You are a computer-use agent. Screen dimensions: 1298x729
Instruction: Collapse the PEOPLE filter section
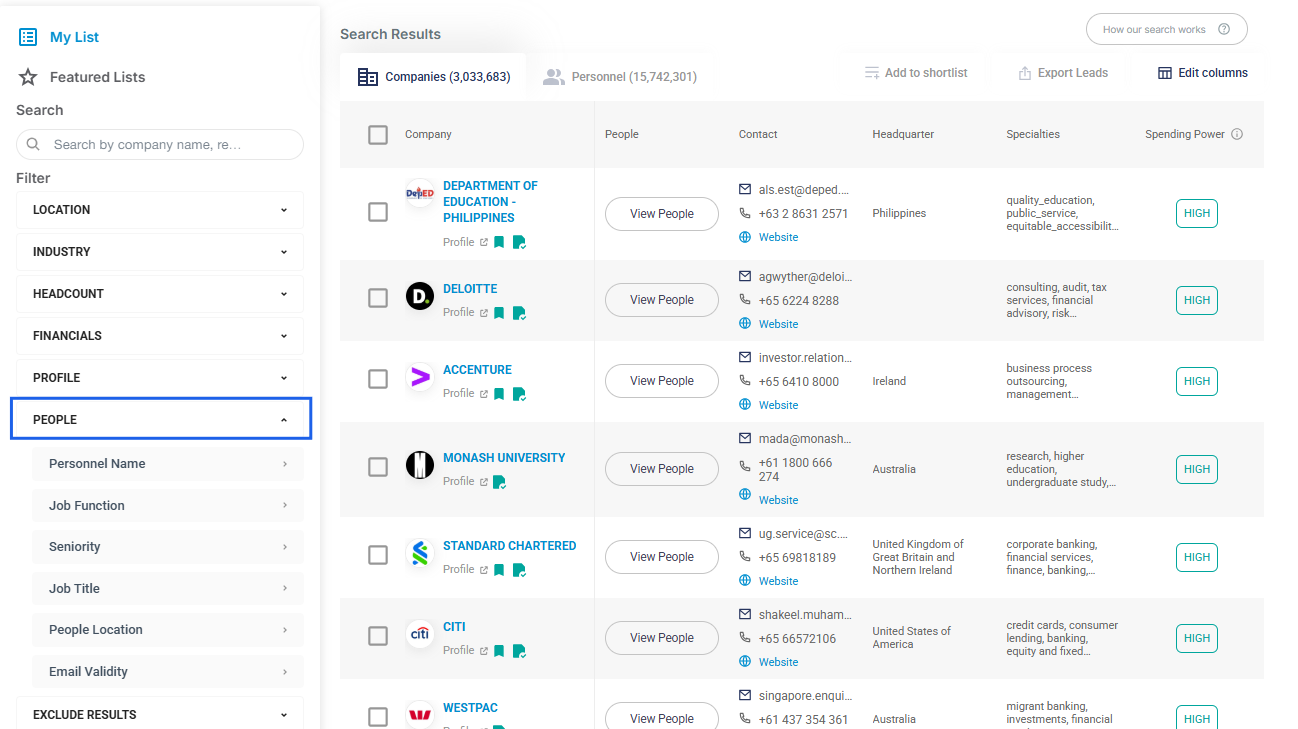tap(161, 419)
